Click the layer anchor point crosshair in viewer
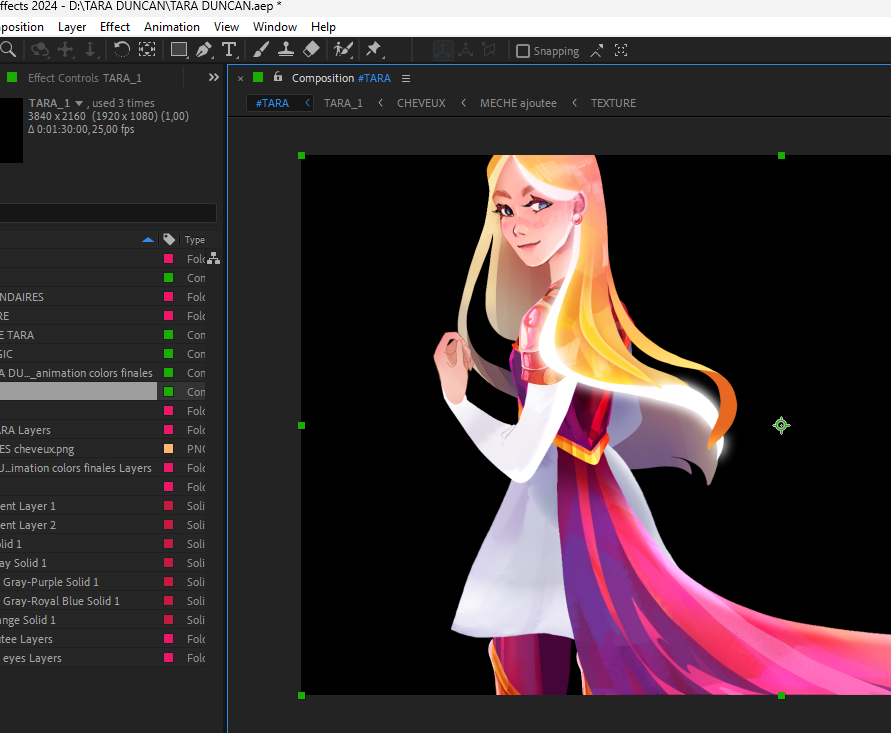The height and width of the screenshot is (733, 891). tap(781, 425)
